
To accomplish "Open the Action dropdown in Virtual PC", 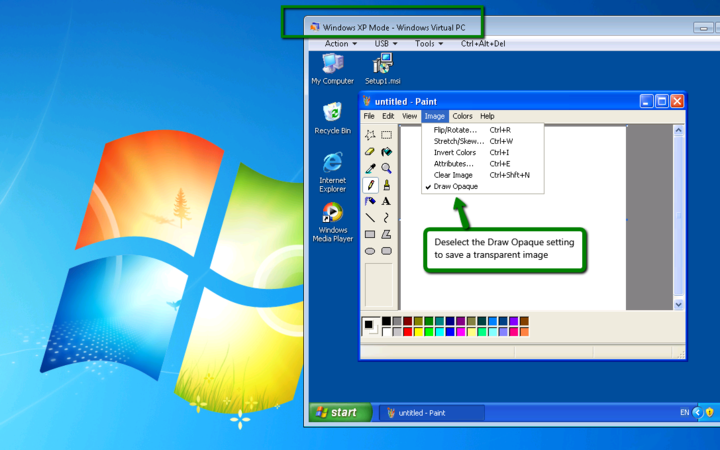I will pyautogui.click(x=341, y=44).
